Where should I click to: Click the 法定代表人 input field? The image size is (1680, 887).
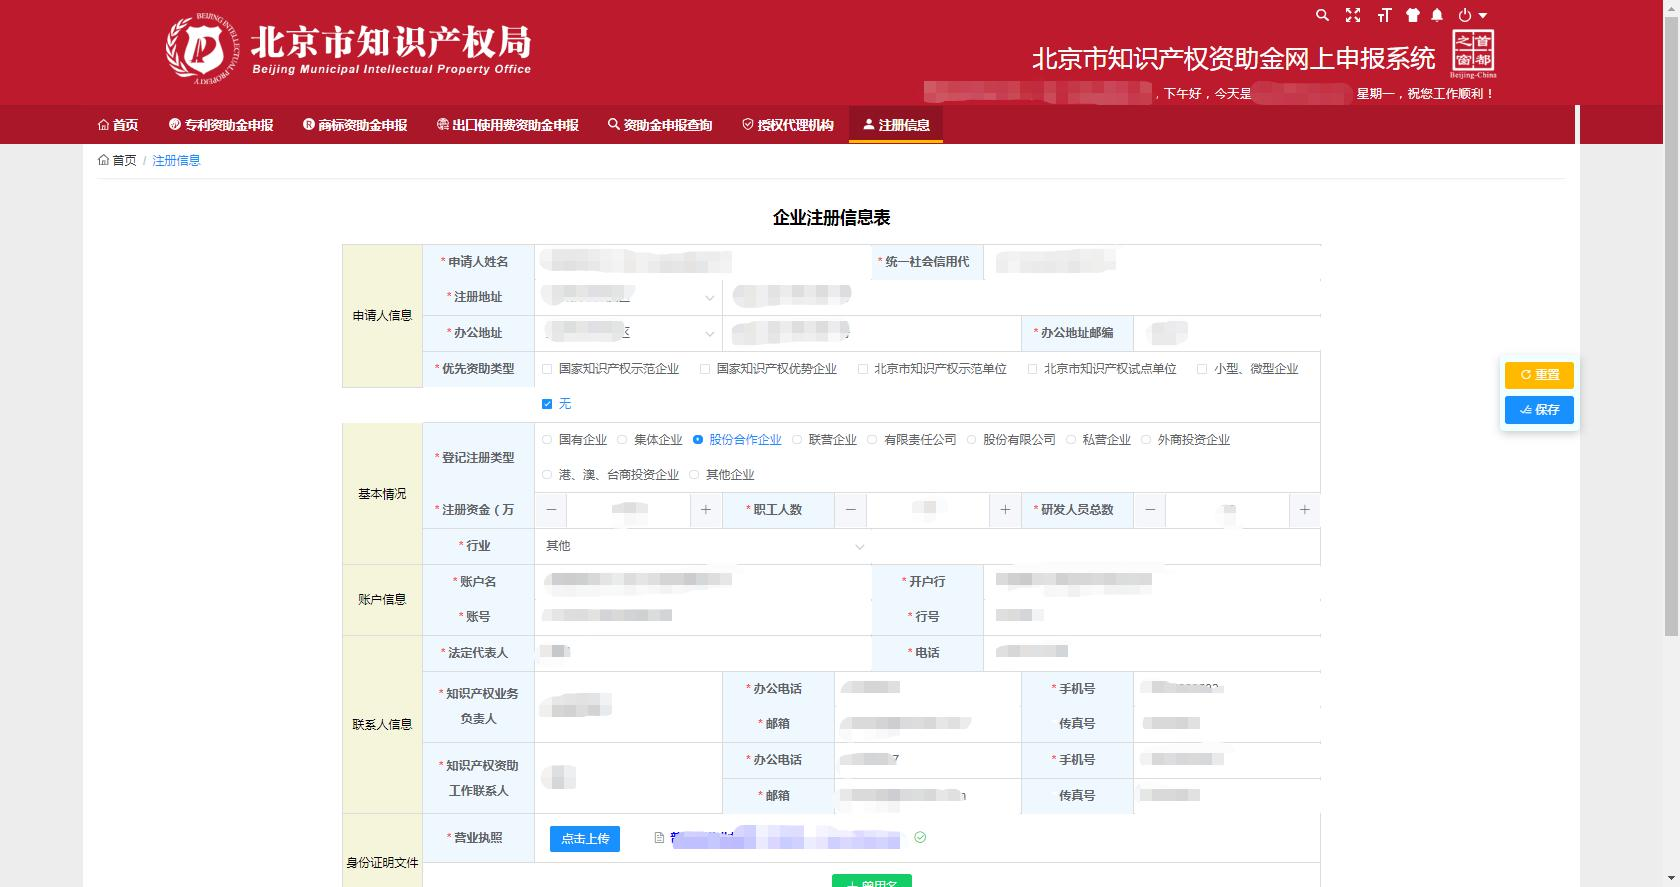click(x=703, y=653)
